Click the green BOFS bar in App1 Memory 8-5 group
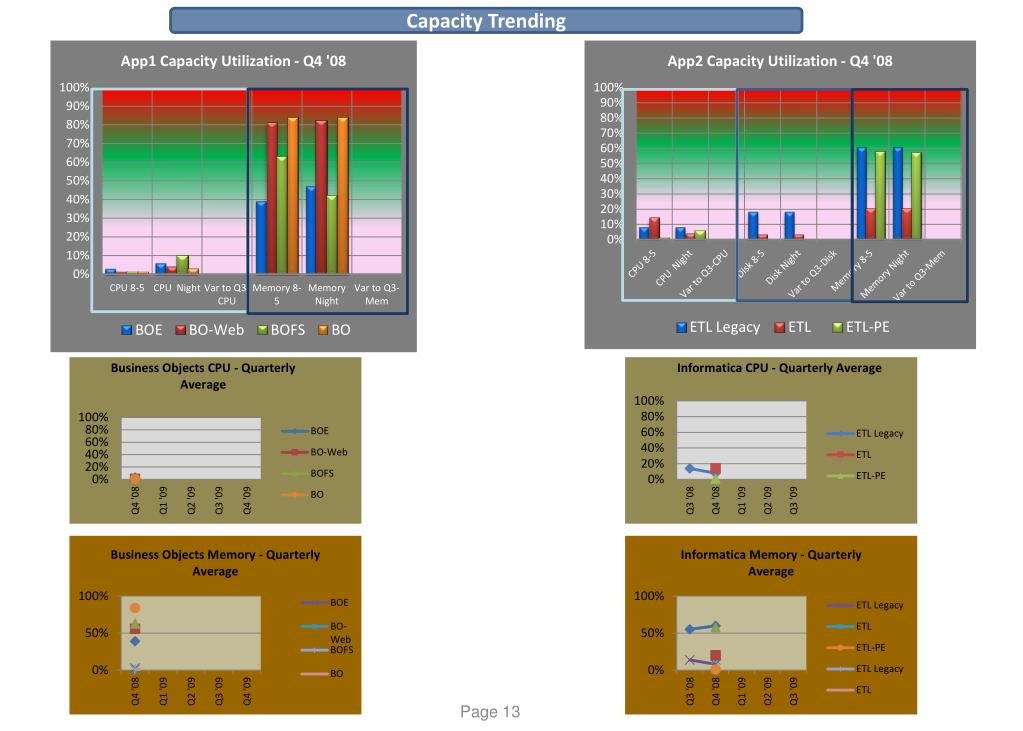Screen dimensions: 1023x731 point(282,215)
